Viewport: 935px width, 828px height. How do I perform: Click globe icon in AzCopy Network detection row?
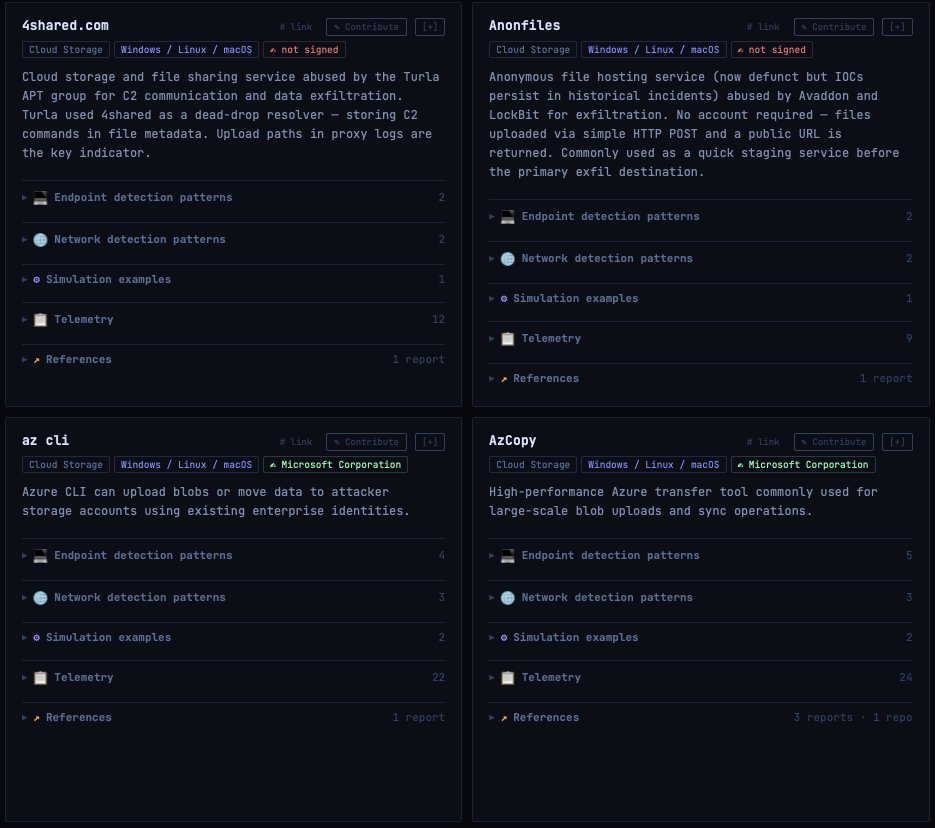507,597
